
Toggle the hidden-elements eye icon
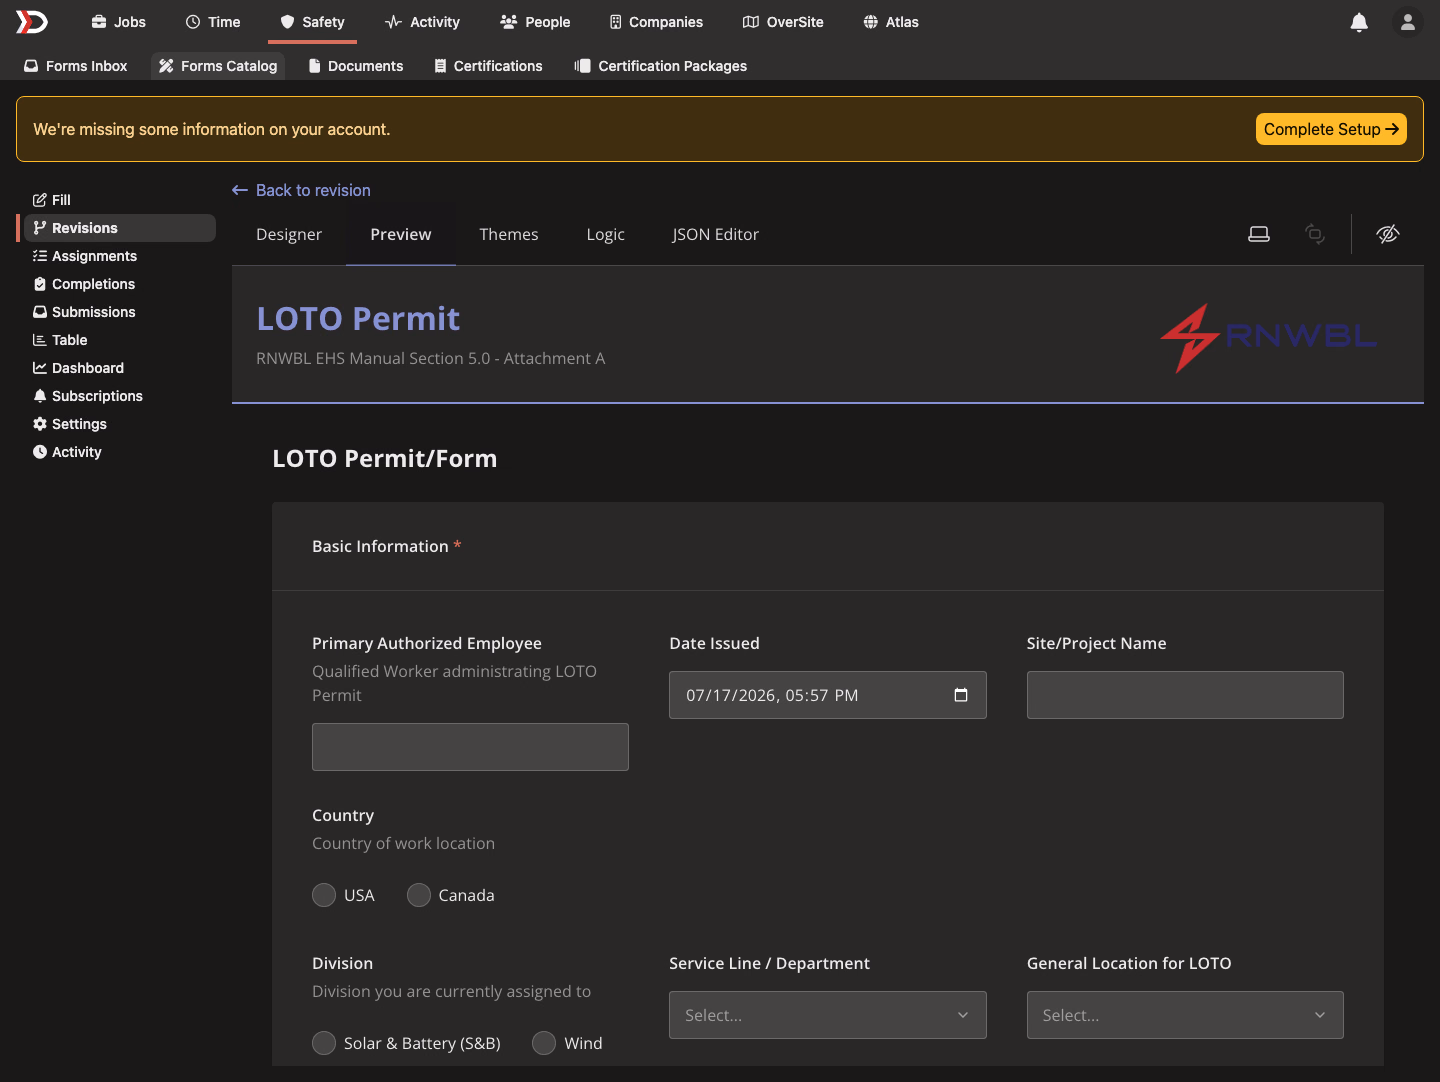[x=1388, y=234]
